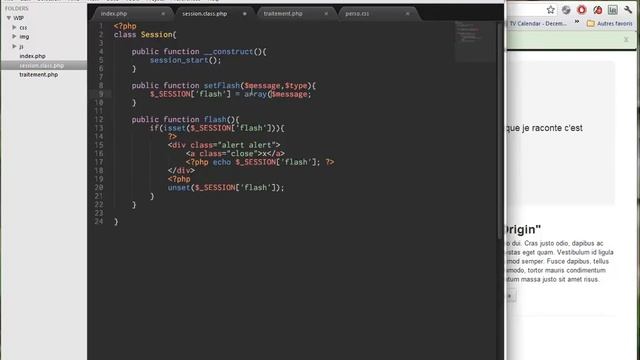The height and width of the screenshot is (360, 640).
Task: Open the TV Calendar bookmark
Action: point(537,24)
